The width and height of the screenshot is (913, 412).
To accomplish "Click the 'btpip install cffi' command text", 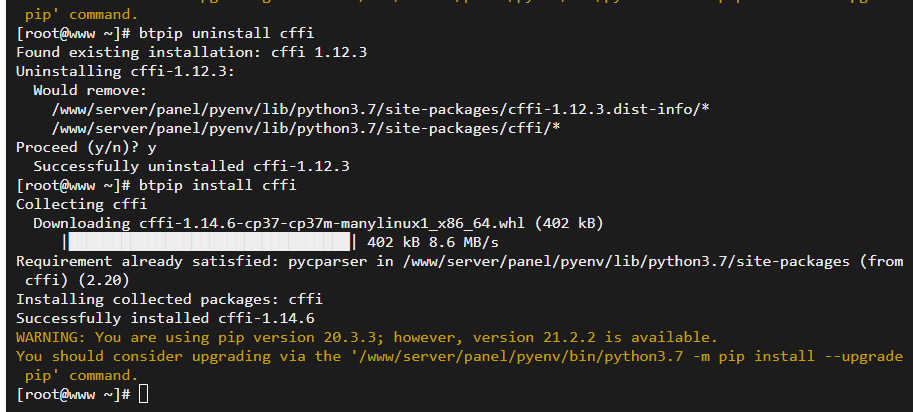I will pyautogui.click(x=218, y=185).
